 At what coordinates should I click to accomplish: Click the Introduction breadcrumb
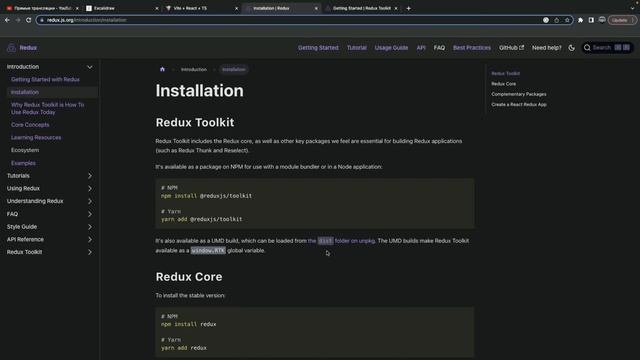(x=194, y=69)
